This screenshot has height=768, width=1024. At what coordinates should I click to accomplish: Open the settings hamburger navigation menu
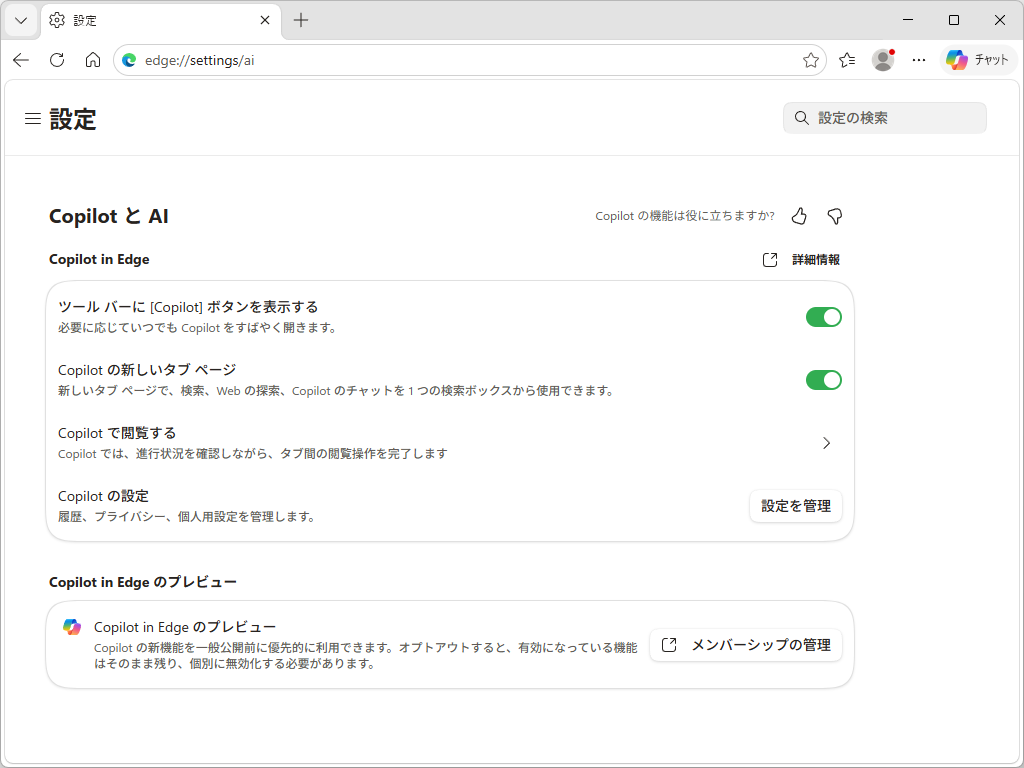[33, 118]
